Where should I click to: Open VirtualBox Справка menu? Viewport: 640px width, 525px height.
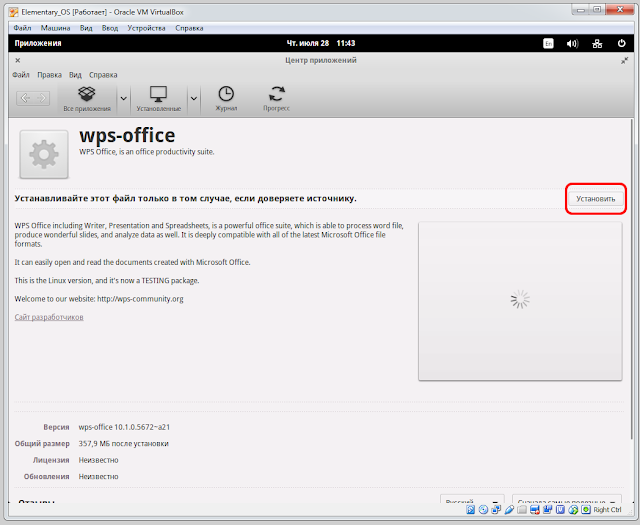tap(189, 28)
